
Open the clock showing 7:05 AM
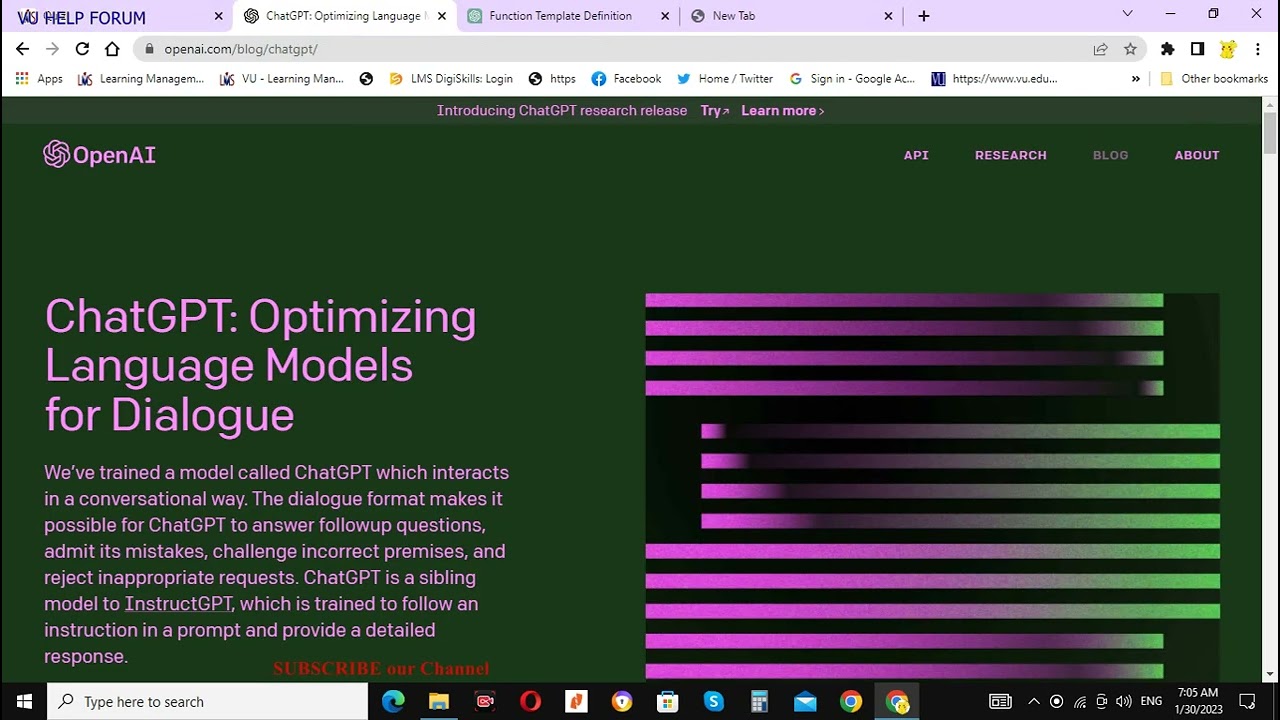(1198, 701)
